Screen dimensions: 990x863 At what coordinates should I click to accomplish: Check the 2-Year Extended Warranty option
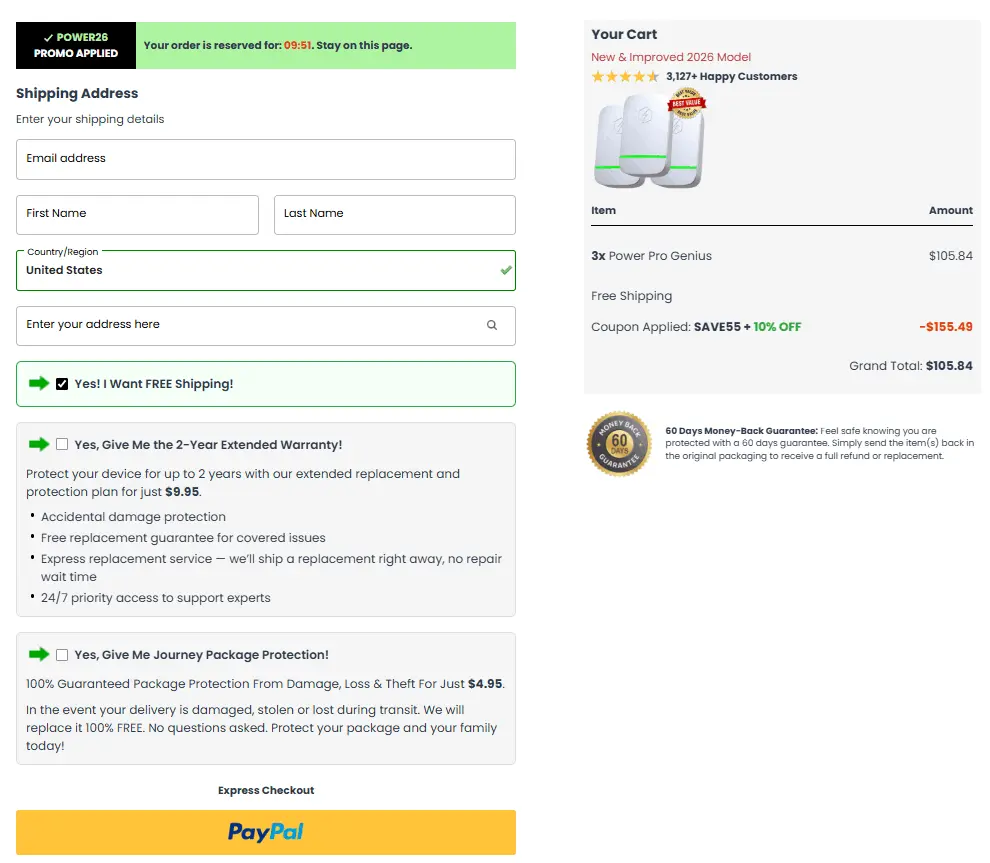[62, 444]
